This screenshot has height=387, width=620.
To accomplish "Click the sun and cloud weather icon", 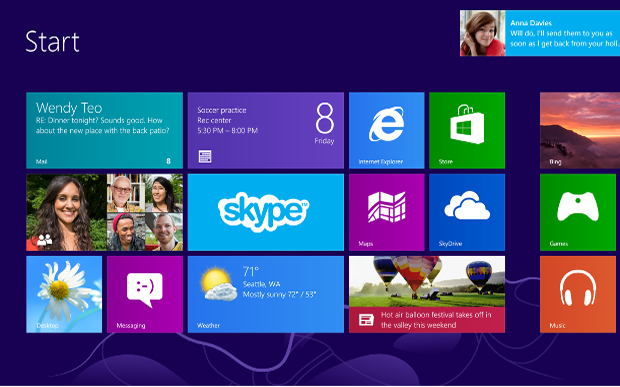I will point(219,284).
